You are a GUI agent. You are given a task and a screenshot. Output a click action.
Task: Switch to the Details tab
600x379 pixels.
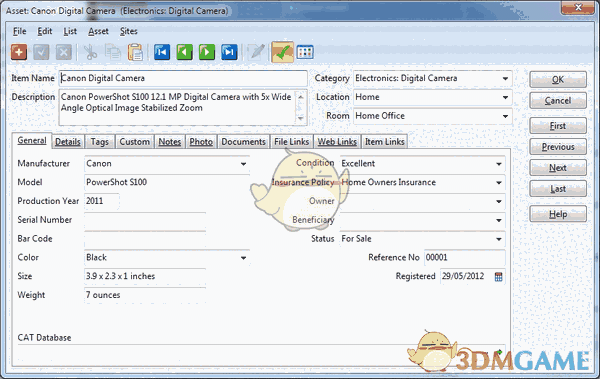tap(68, 142)
